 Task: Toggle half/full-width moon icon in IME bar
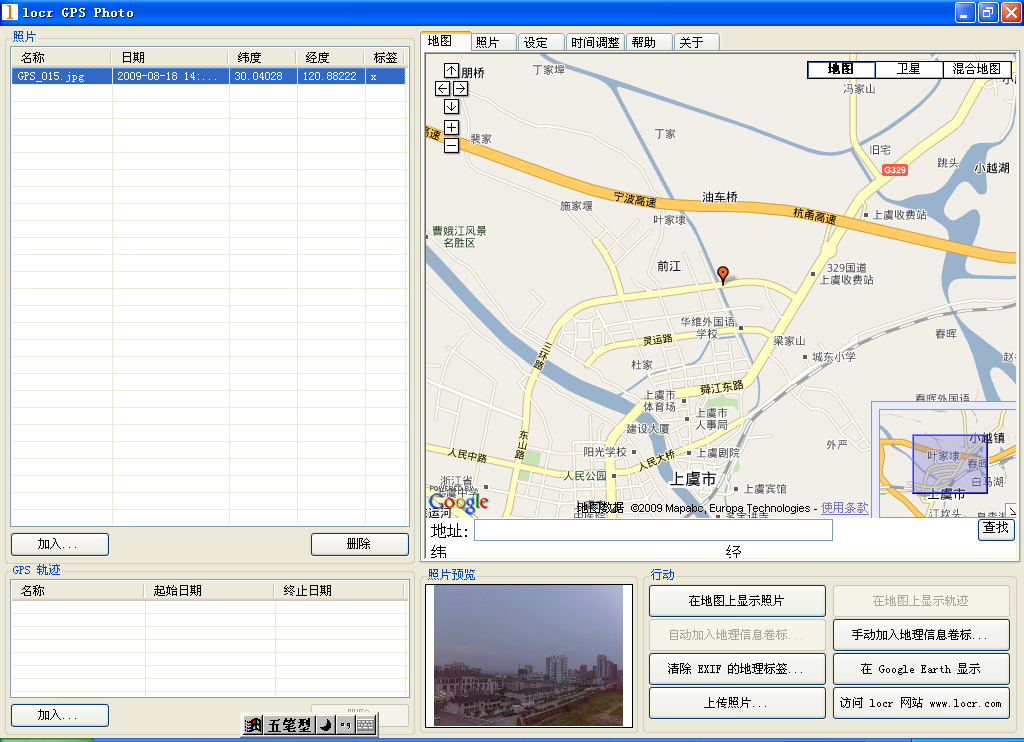click(x=325, y=724)
